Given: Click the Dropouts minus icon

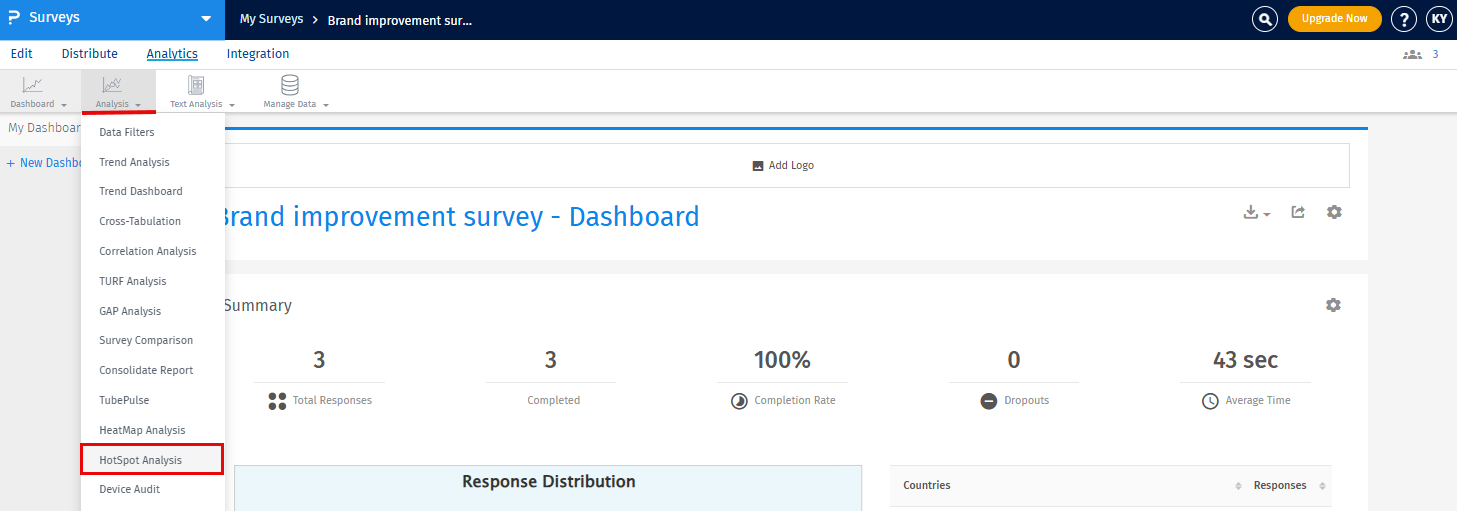Looking at the screenshot, I should pos(988,401).
